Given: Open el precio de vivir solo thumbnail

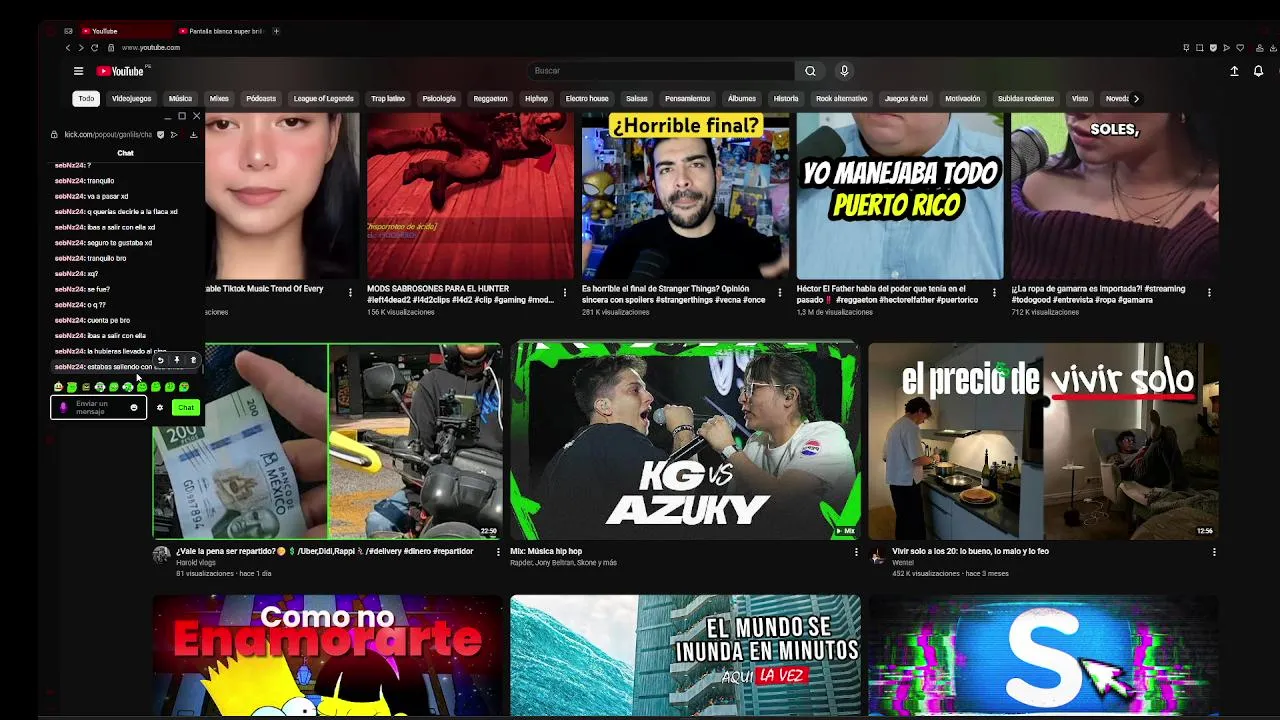Looking at the screenshot, I should point(1043,441).
